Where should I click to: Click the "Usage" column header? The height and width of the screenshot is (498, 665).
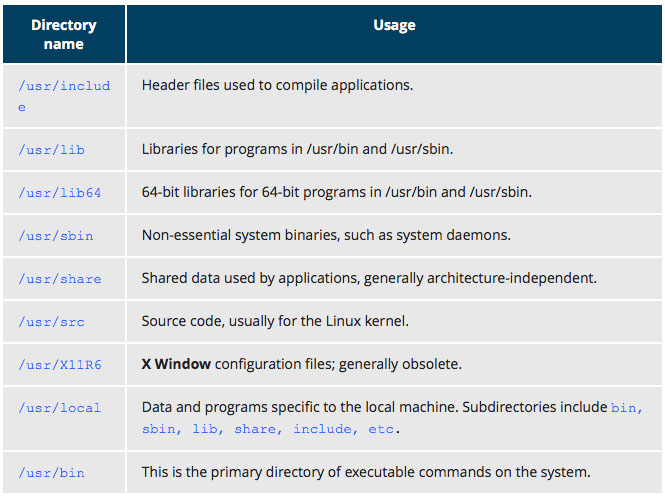tap(394, 25)
